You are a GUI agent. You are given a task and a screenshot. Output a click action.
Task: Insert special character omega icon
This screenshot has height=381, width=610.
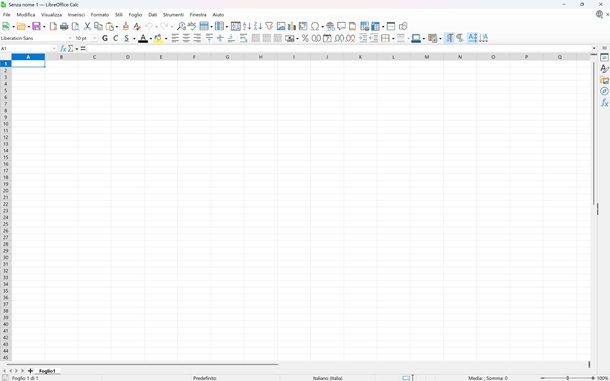[x=315, y=26]
